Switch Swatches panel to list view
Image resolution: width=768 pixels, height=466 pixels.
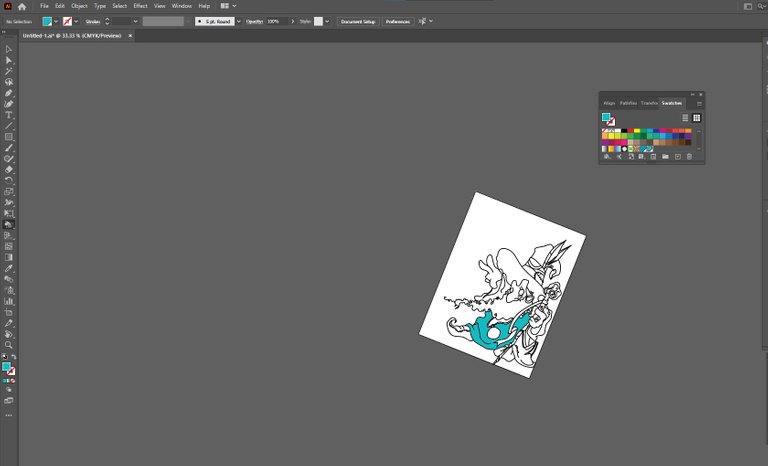[685, 118]
